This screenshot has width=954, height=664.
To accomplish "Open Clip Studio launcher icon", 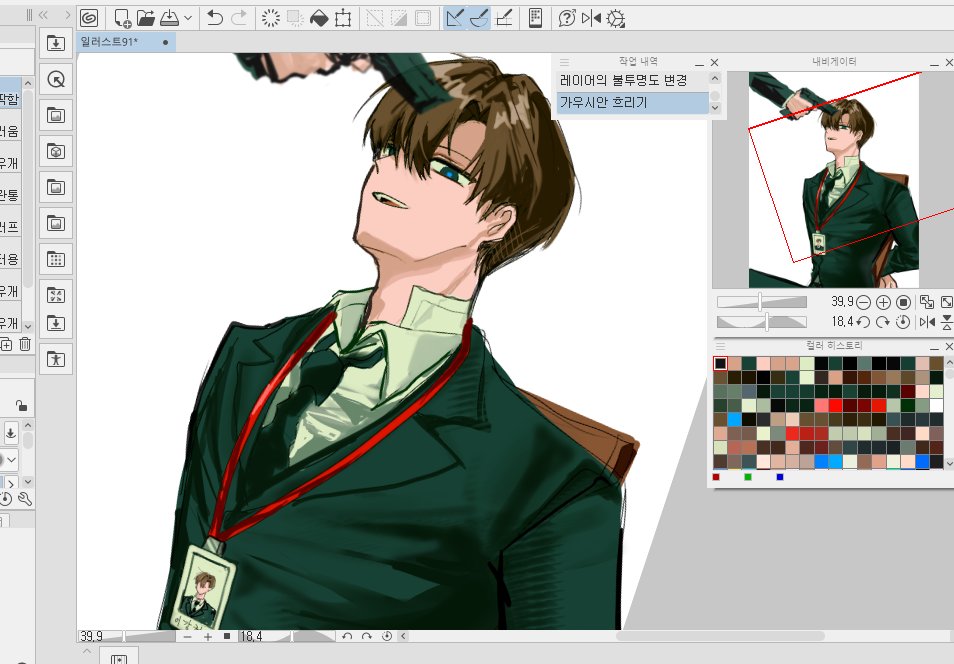I will 89,18.
